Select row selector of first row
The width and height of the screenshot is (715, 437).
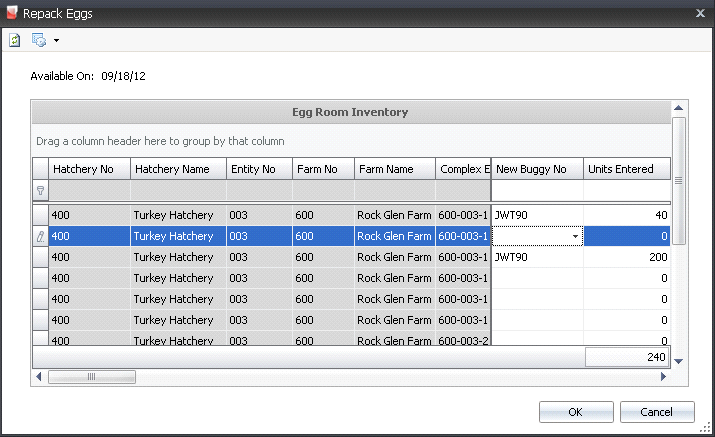tap(41, 215)
